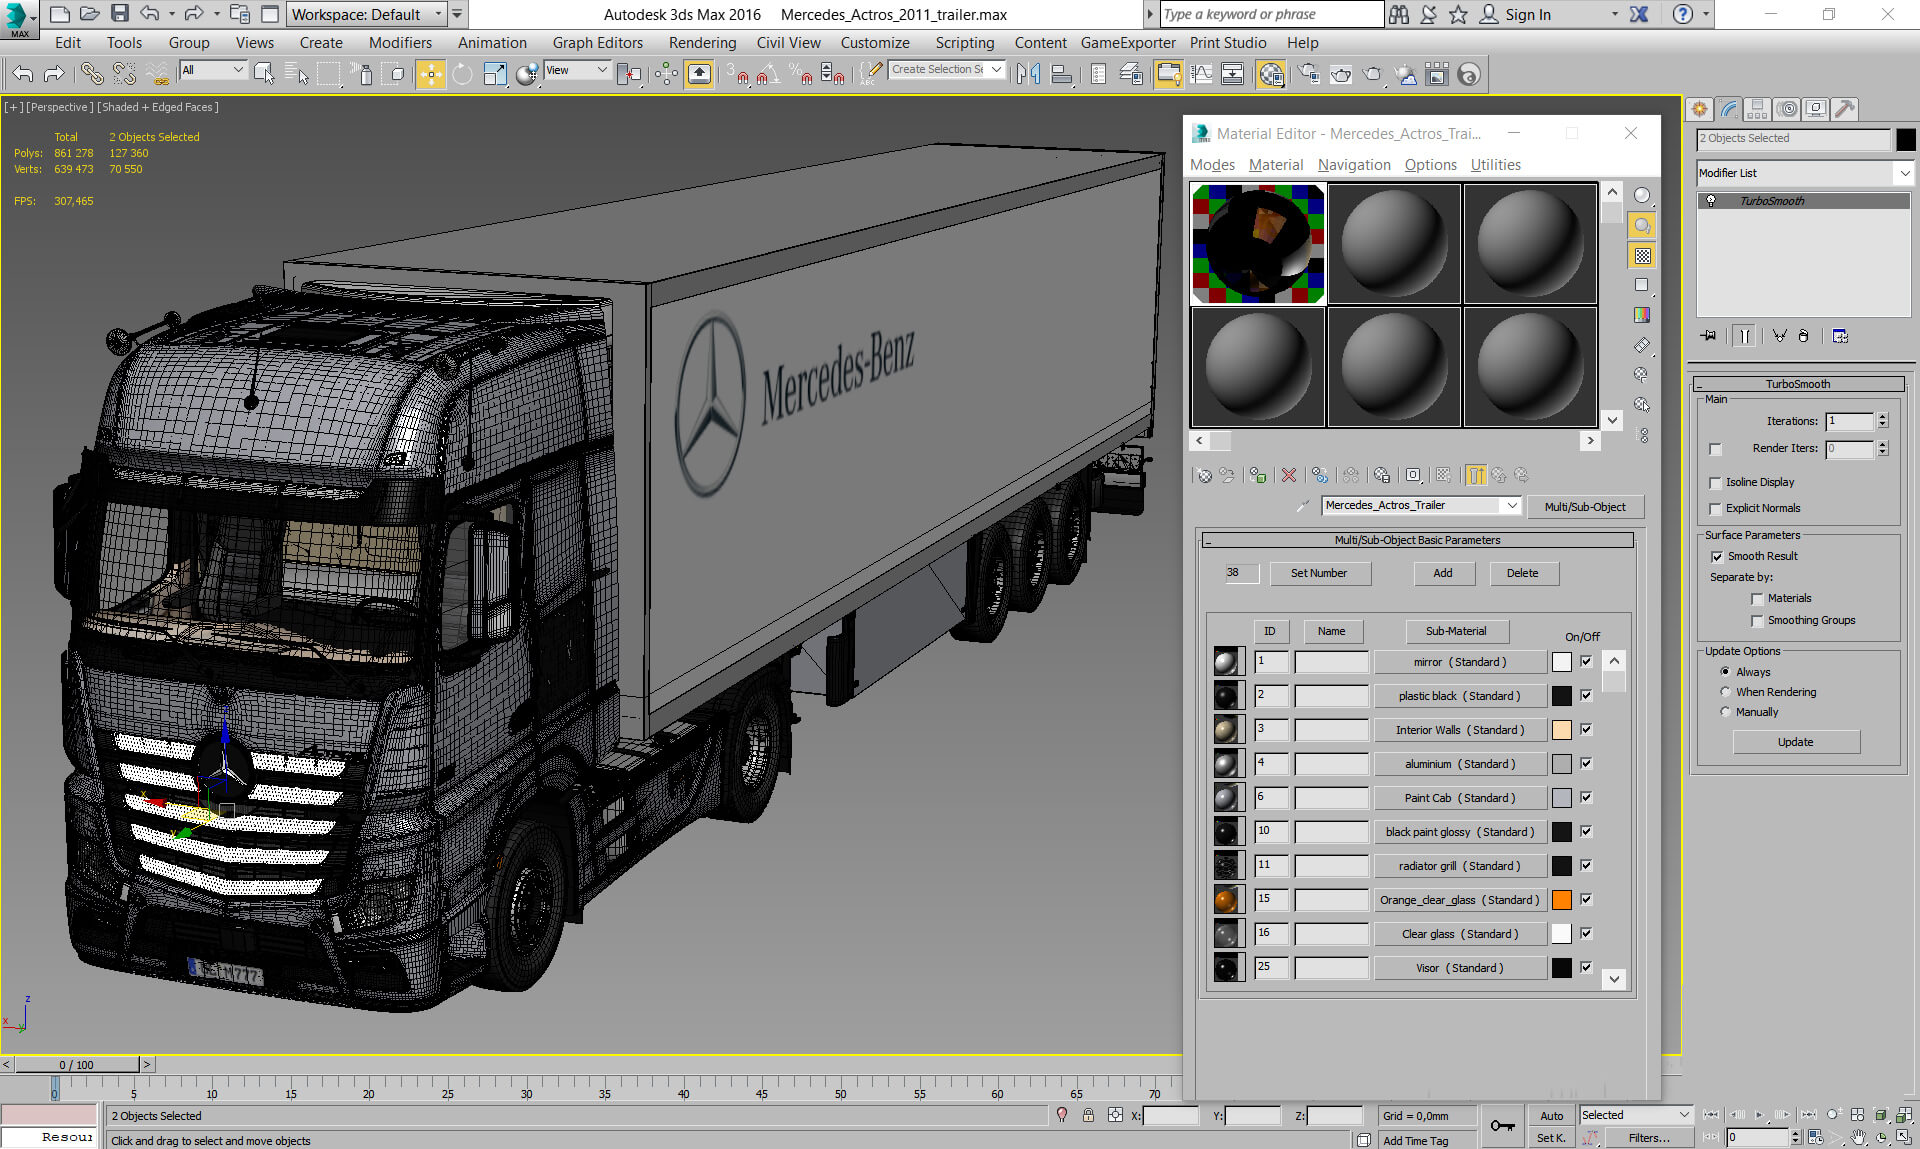
Task: Select the When Rendering radio option
Action: (x=1725, y=692)
